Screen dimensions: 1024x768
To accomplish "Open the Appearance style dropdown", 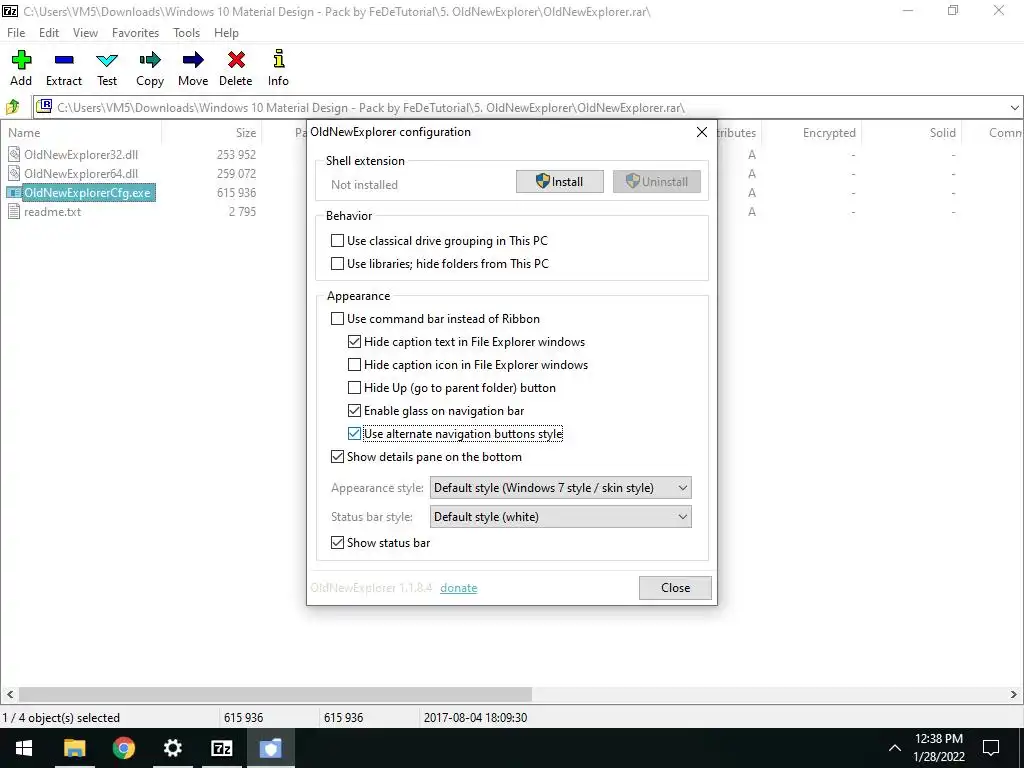I will coord(560,488).
